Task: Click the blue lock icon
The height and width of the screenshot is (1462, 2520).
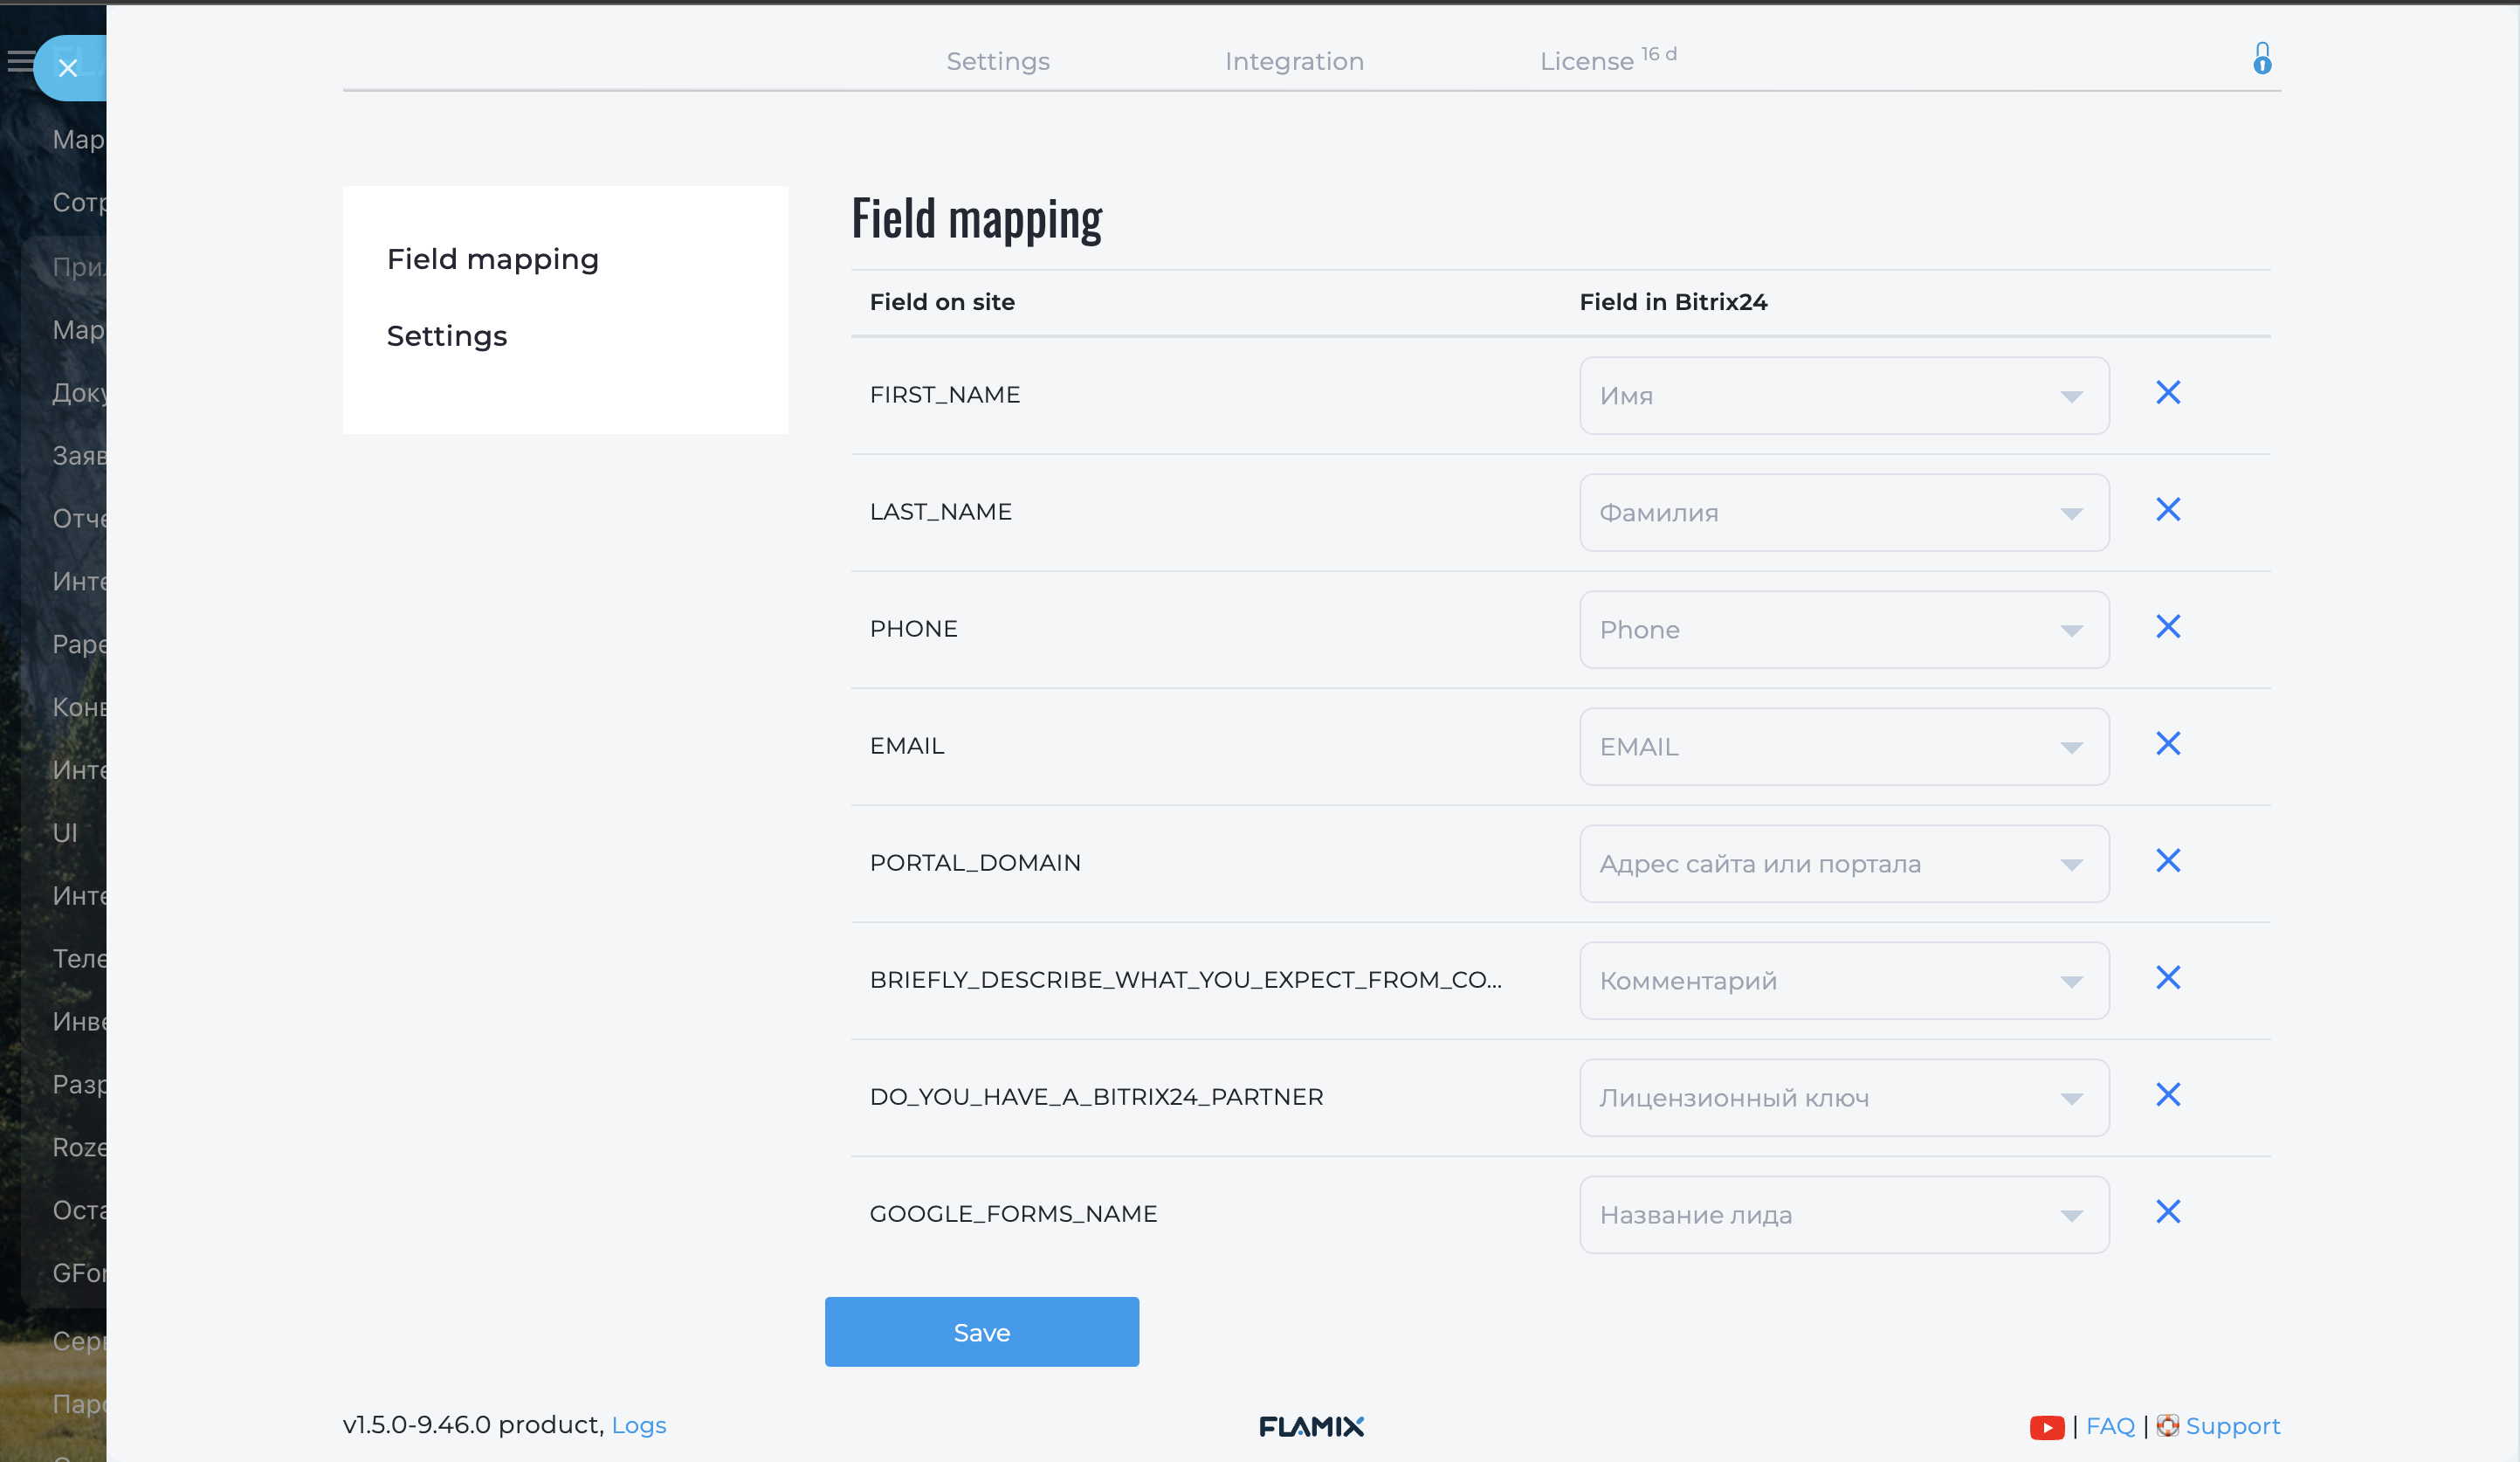Action: pyautogui.click(x=2262, y=59)
